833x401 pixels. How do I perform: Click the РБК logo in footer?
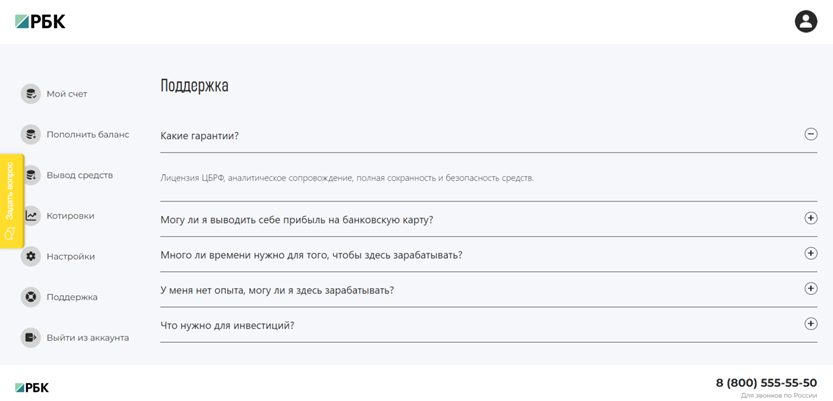(x=32, y=388)
